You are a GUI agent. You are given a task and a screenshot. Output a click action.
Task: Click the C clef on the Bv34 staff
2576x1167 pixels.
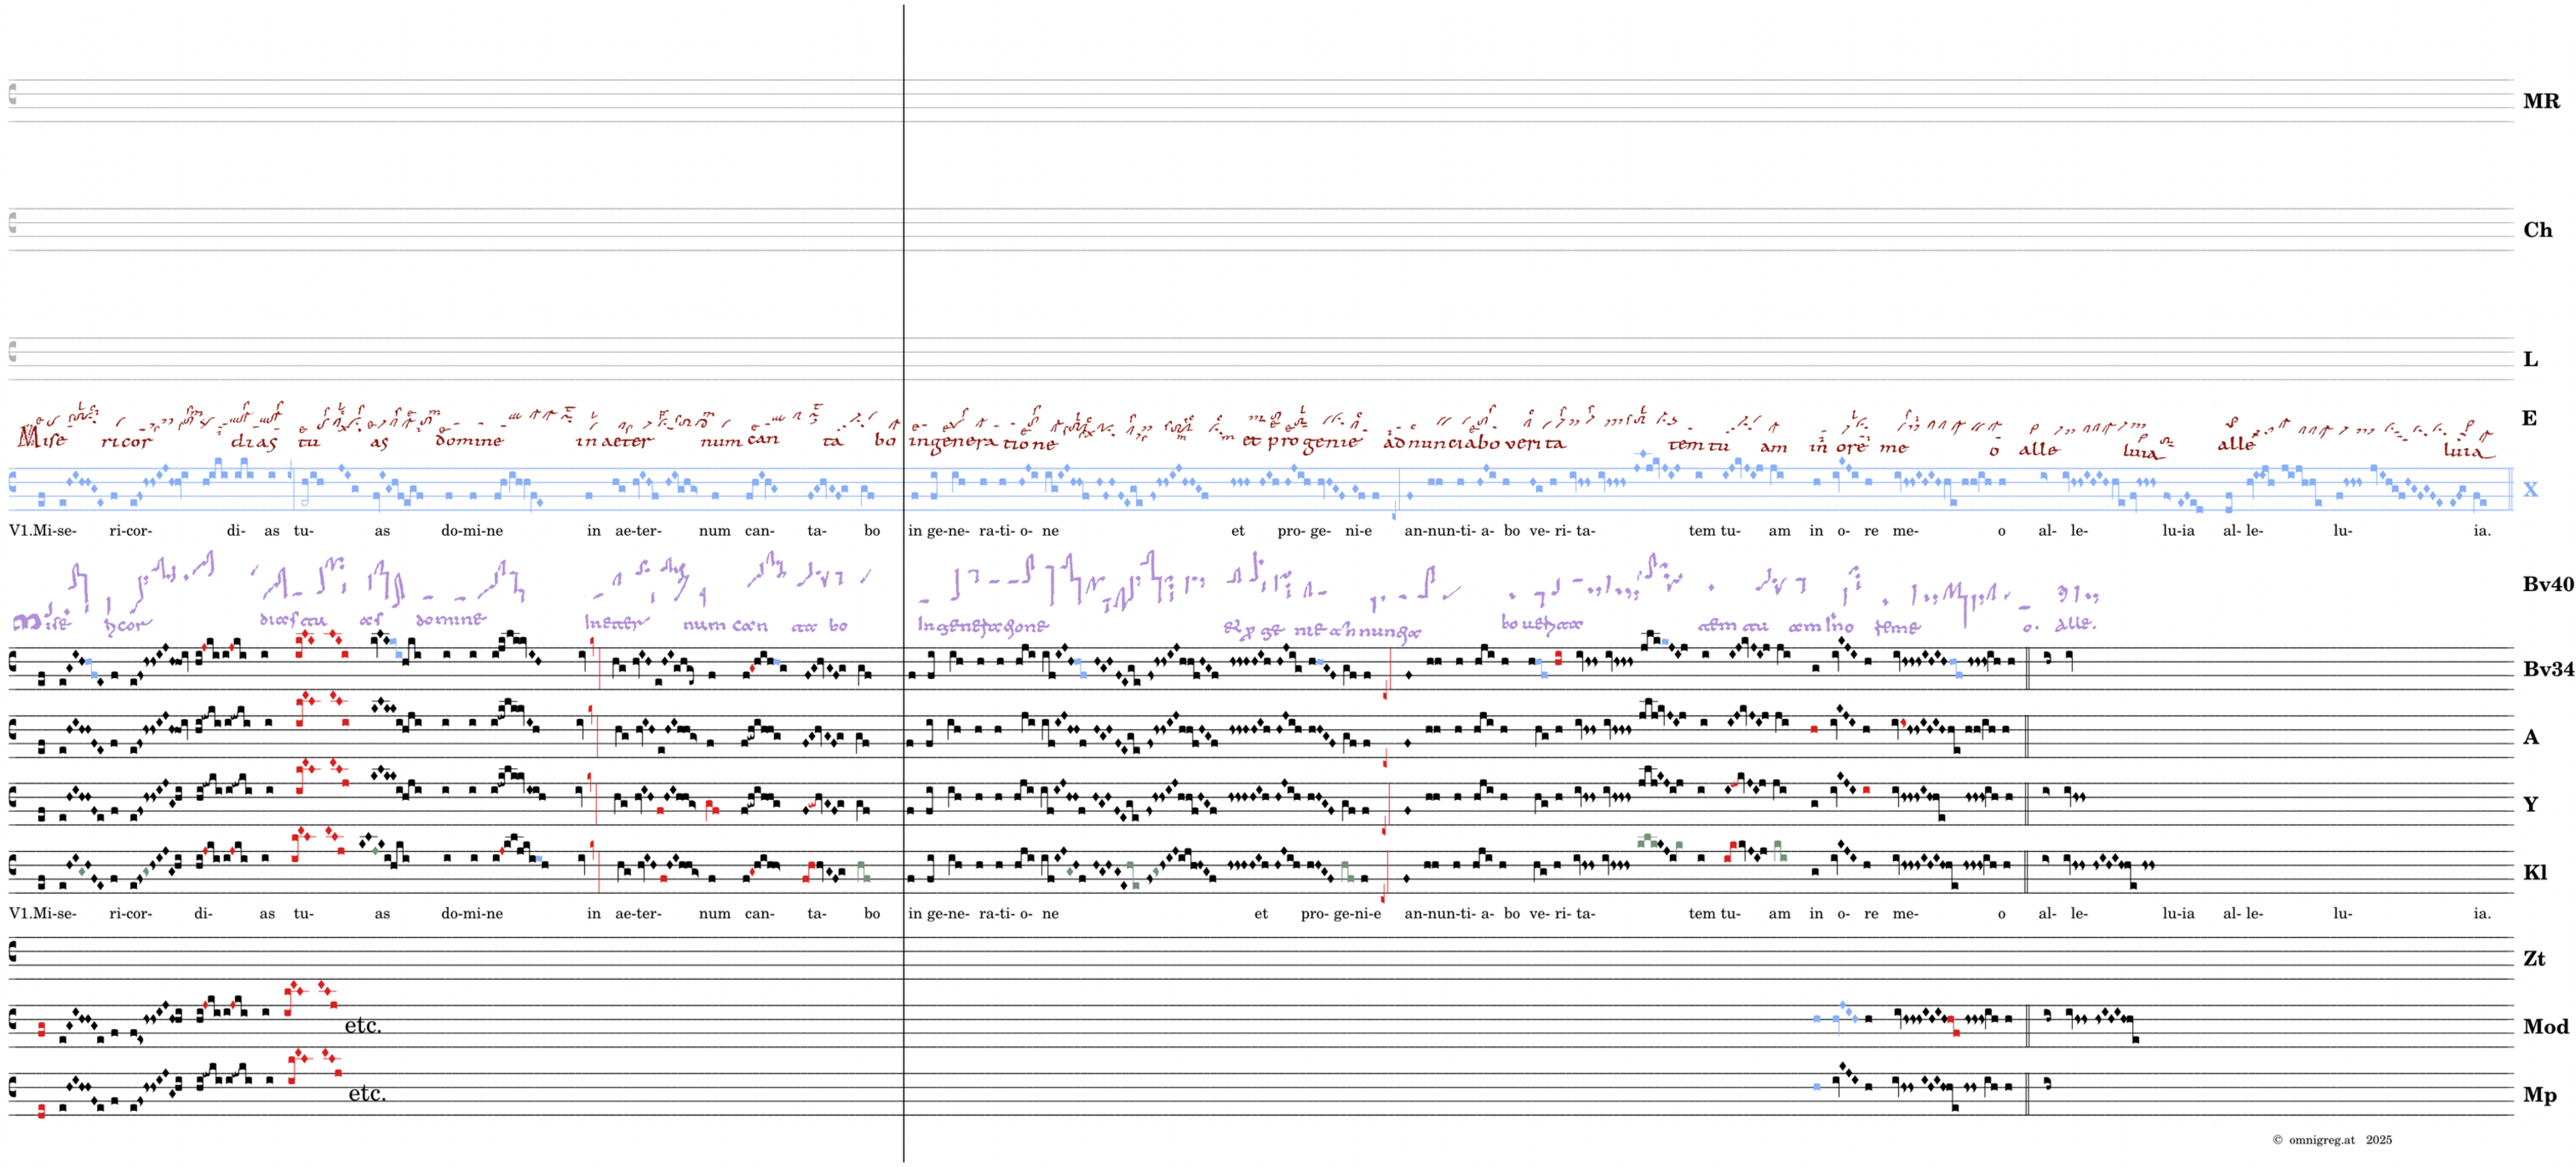(13, 661)
